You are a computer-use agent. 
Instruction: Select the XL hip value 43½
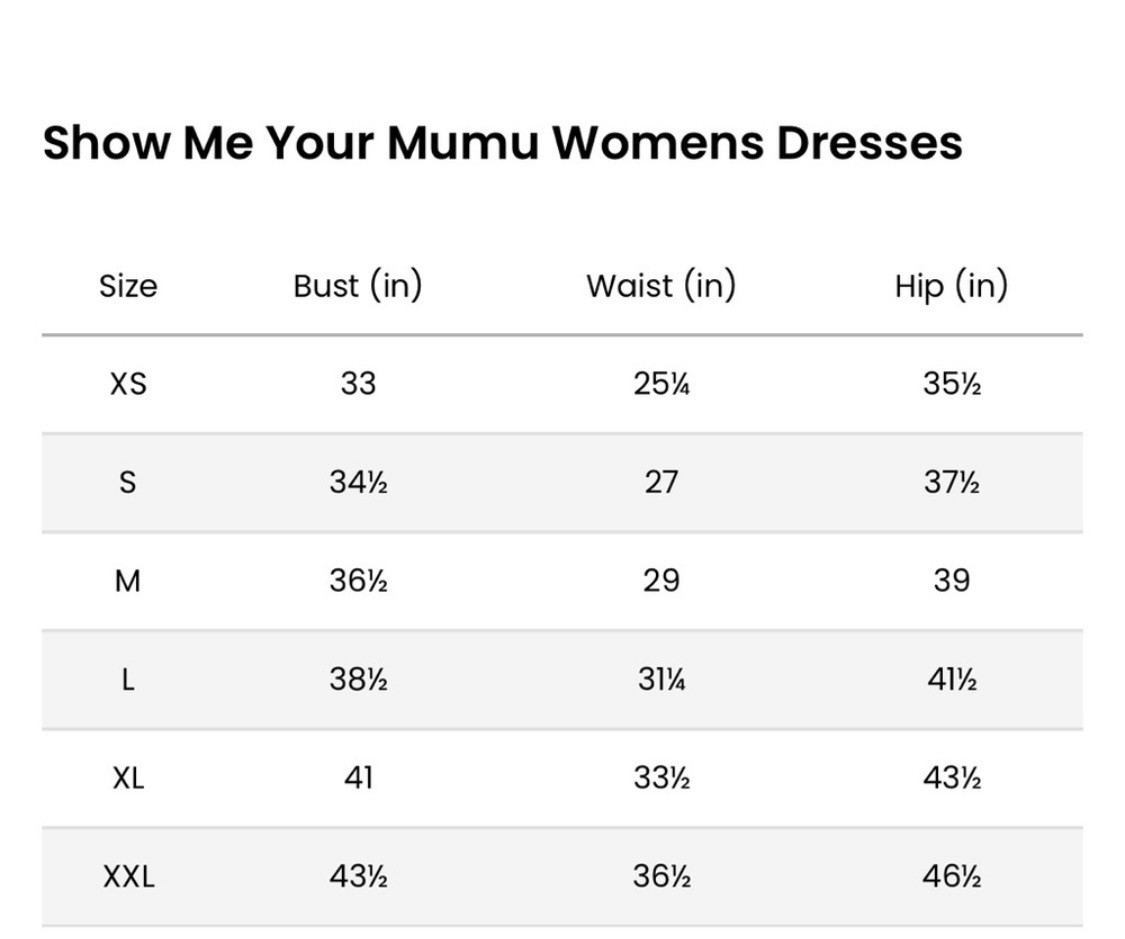[x=951, y=777]
